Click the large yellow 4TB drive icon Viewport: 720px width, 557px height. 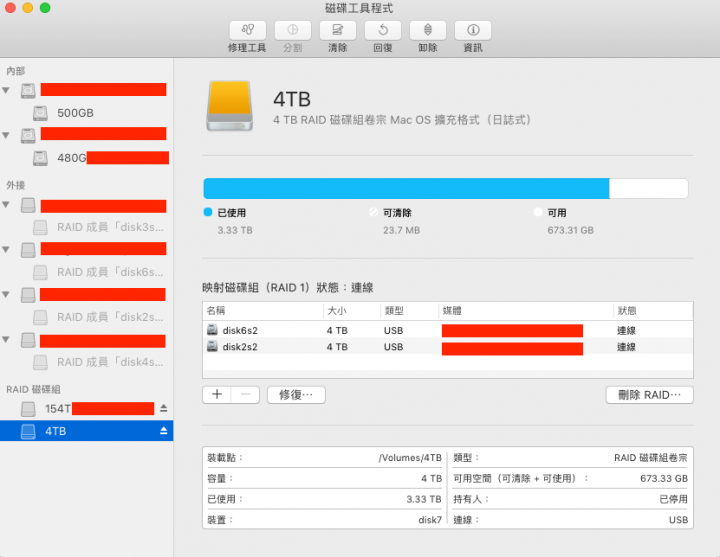pos(230,106)
